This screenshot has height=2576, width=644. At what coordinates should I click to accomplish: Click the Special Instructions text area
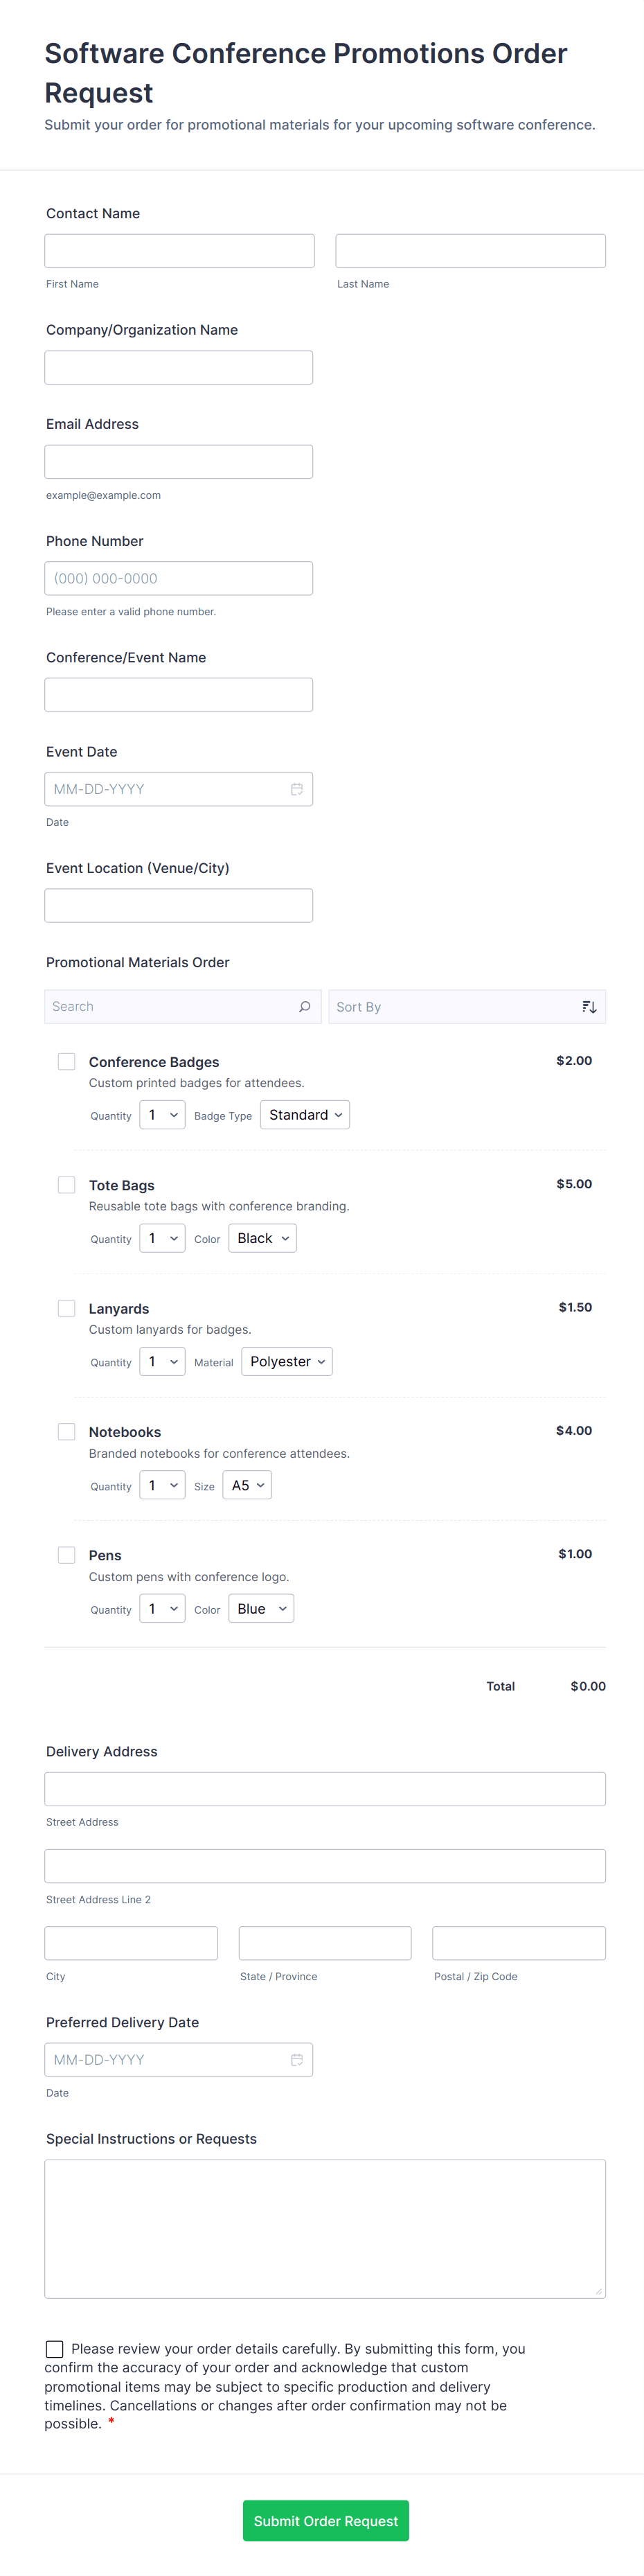coord(325,2228)
